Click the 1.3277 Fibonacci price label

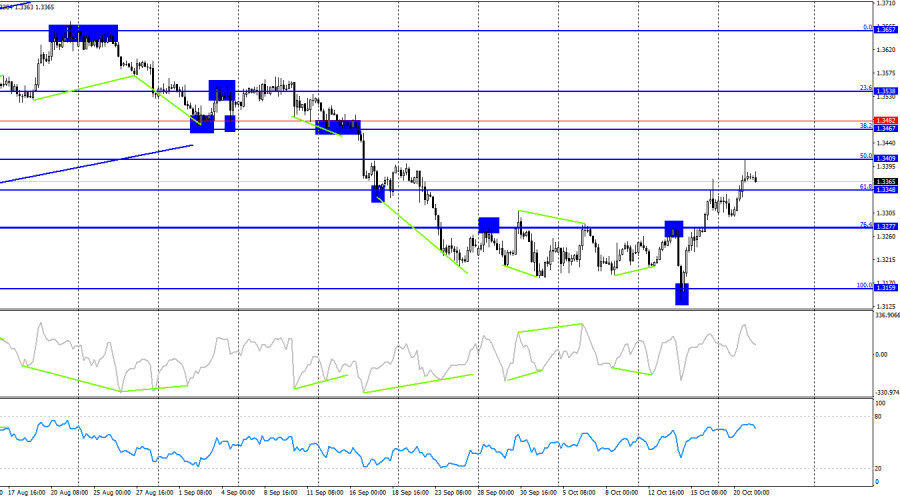coord(885,227)
